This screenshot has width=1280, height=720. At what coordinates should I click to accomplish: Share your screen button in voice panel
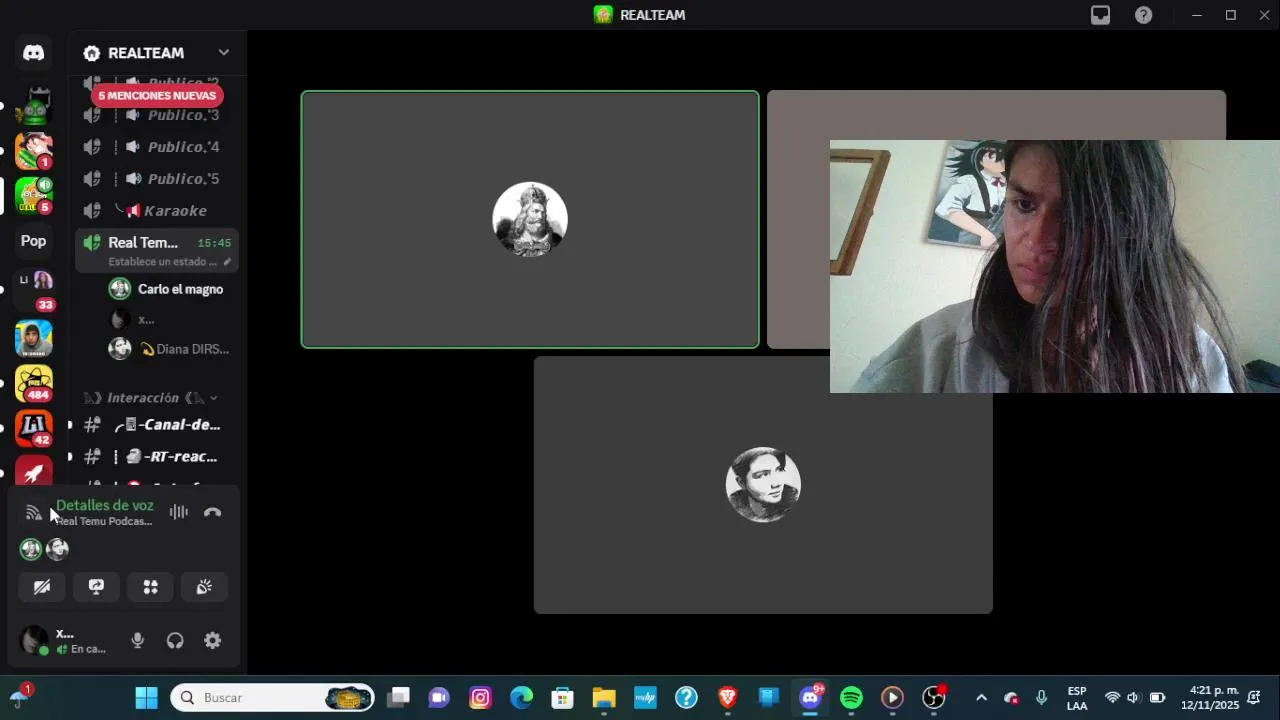pos(96,587)
